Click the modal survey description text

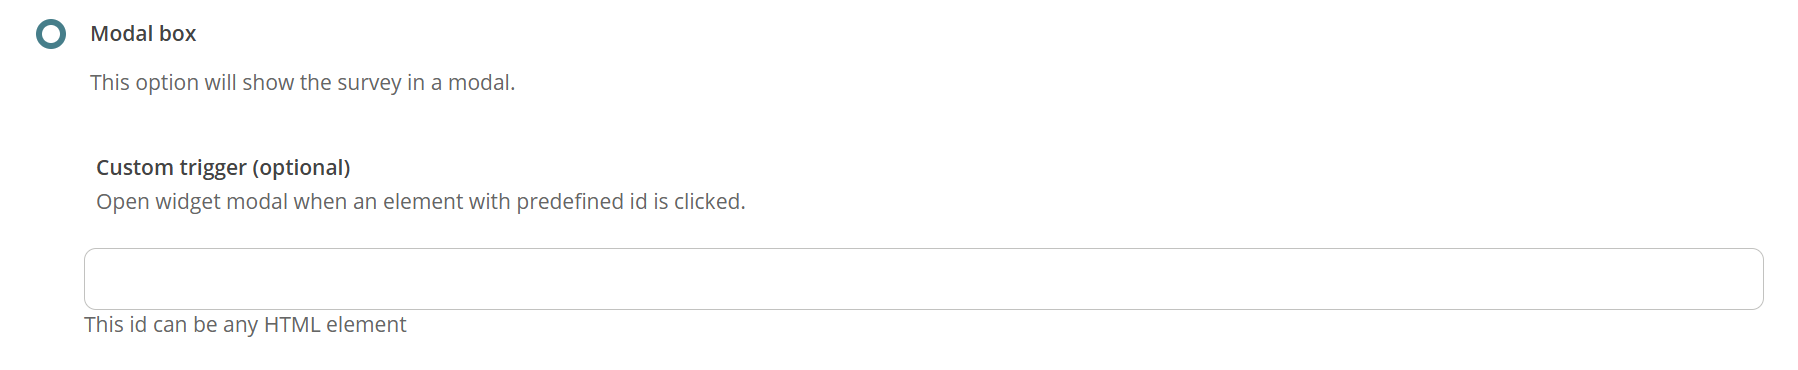click(x=302, y=83)
